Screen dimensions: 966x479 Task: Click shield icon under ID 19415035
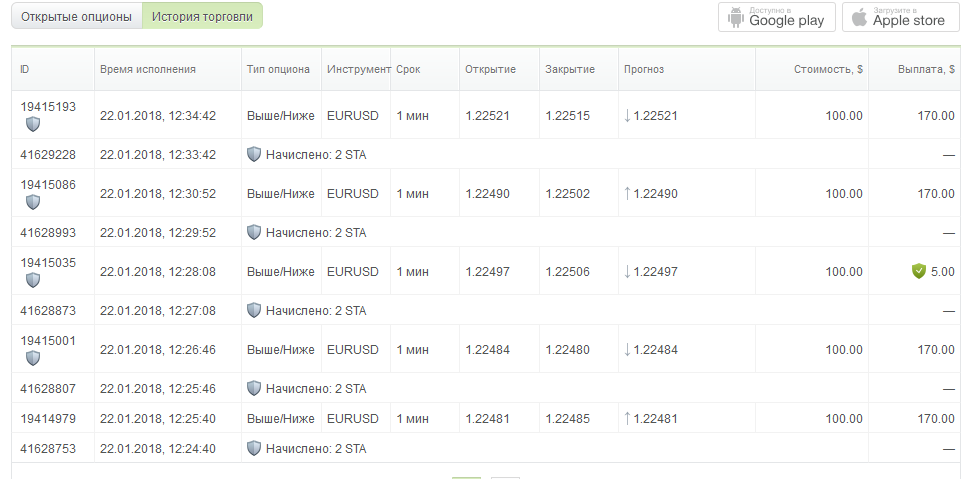coord(33,280)
